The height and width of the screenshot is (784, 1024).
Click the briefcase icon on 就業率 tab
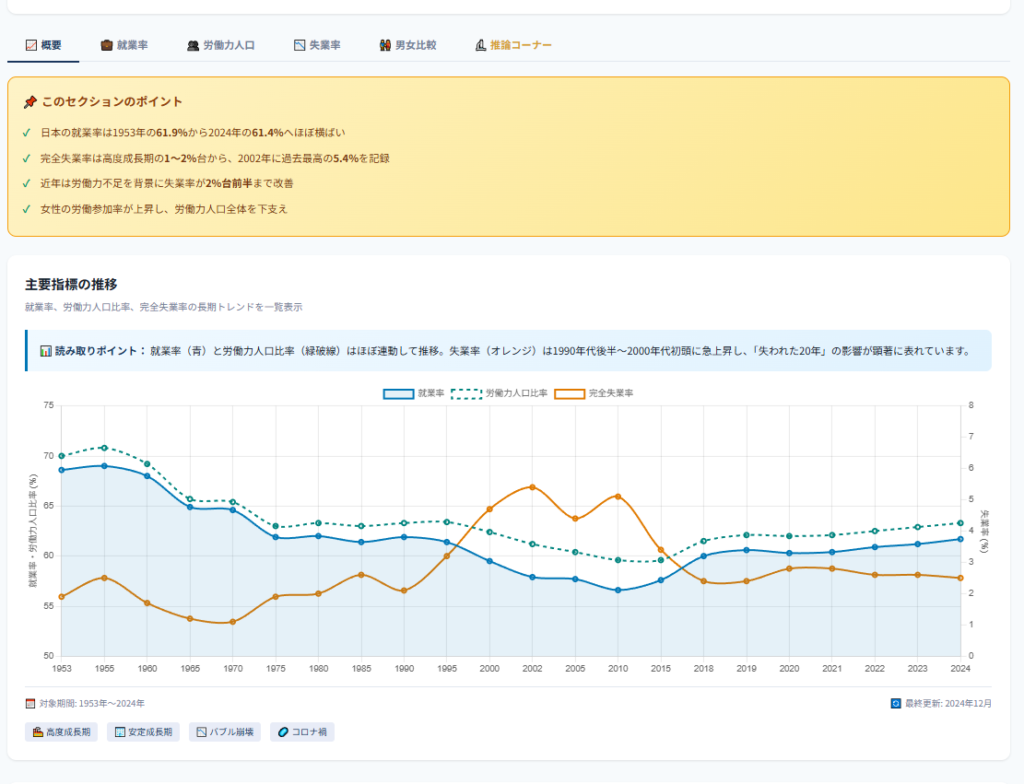[x=106, y=45]
